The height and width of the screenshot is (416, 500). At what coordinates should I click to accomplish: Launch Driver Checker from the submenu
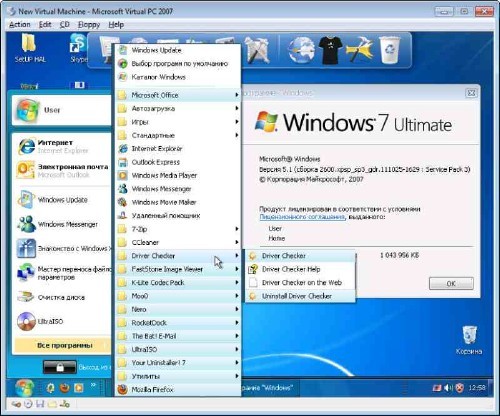tap(300, 256)
